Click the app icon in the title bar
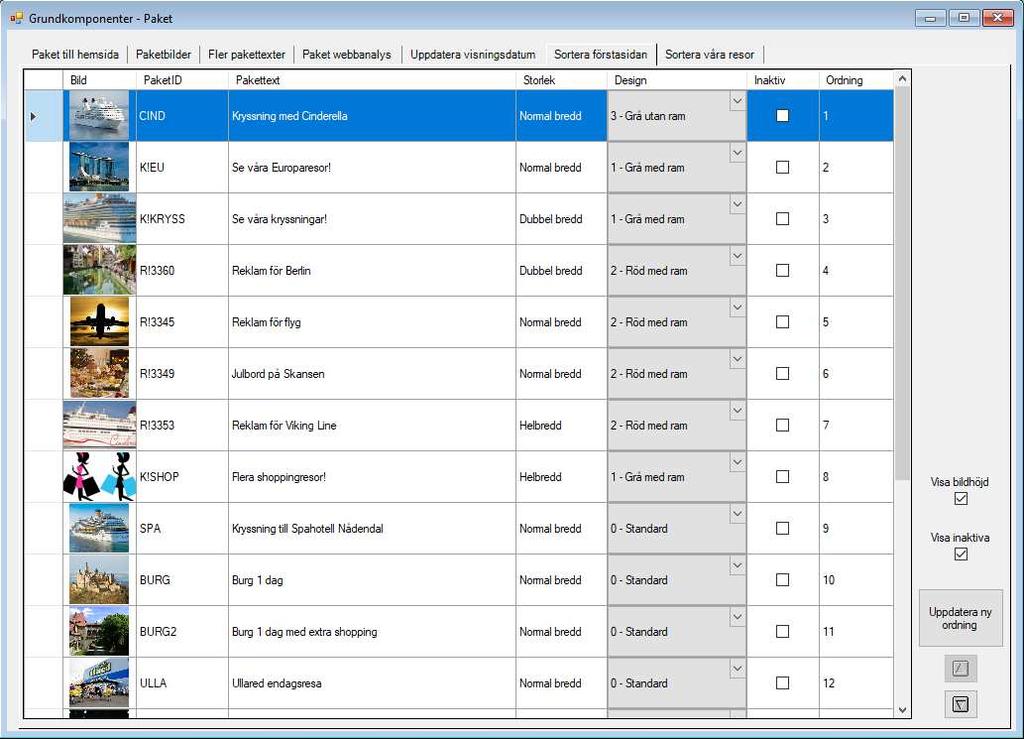Screen dimensions: 1024x739 (16, 18)
